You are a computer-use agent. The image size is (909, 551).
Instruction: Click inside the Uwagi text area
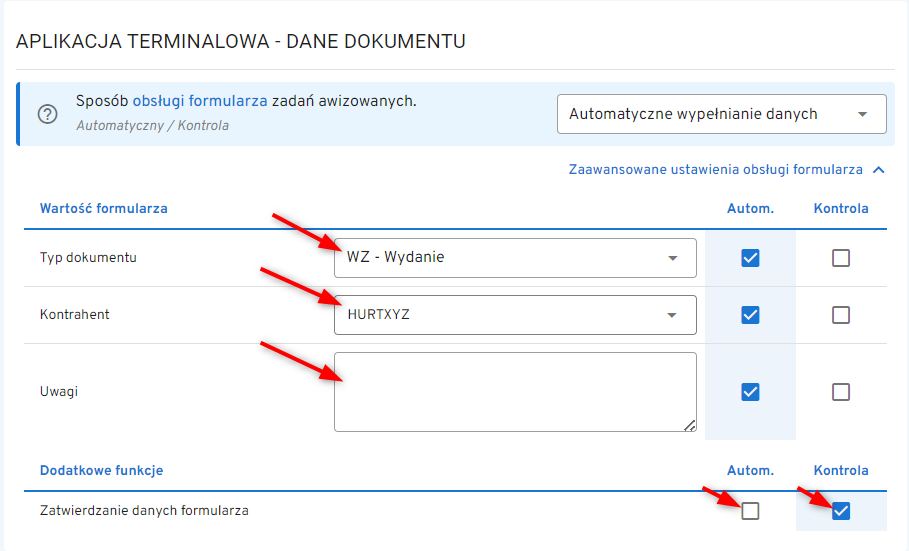[x=510, y=391]
